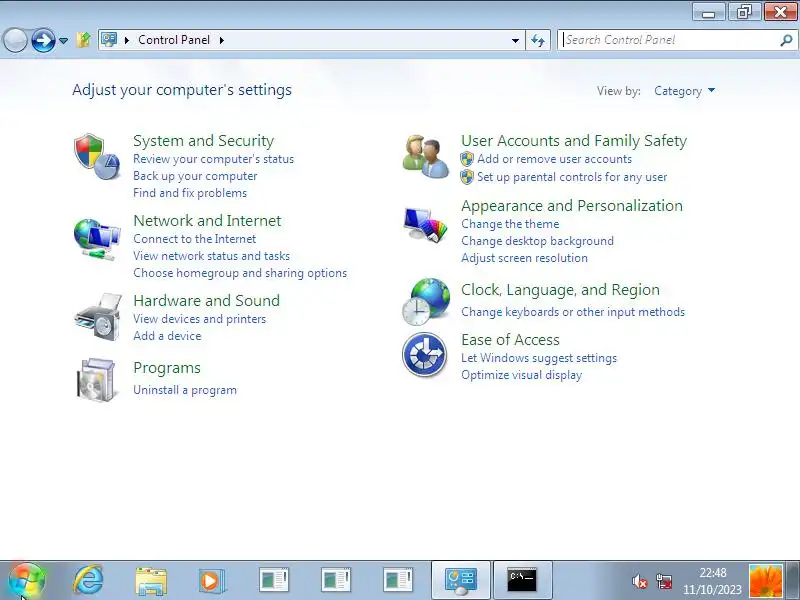This screenshot has width=800, height=600.
Task: Expand the address bar history dropdown
Action: pyautogui.click(x=515, y=40)
